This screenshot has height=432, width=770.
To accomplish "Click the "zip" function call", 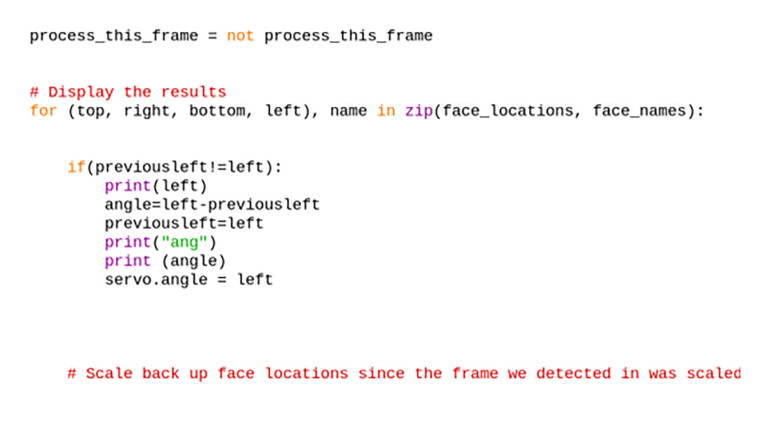I will 418,111.
